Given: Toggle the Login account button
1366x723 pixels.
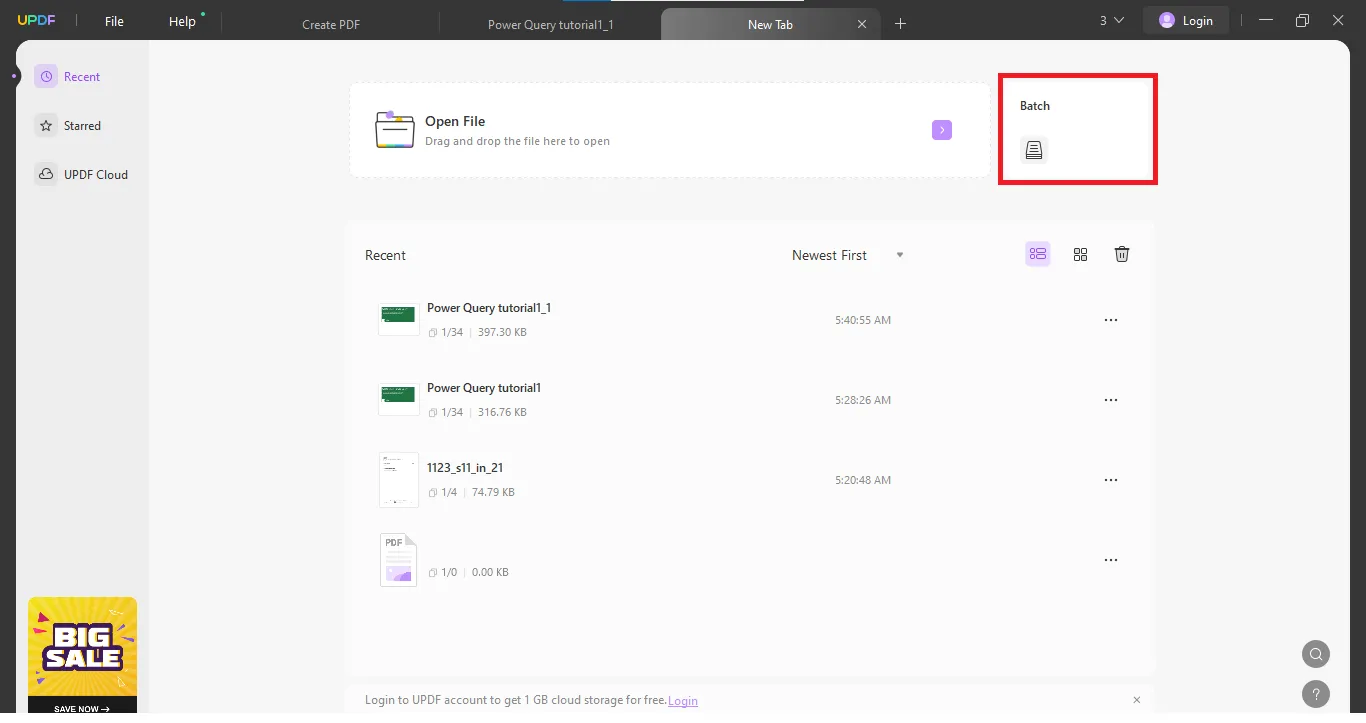Looking at the screenshot, I should click(1186, 19).
